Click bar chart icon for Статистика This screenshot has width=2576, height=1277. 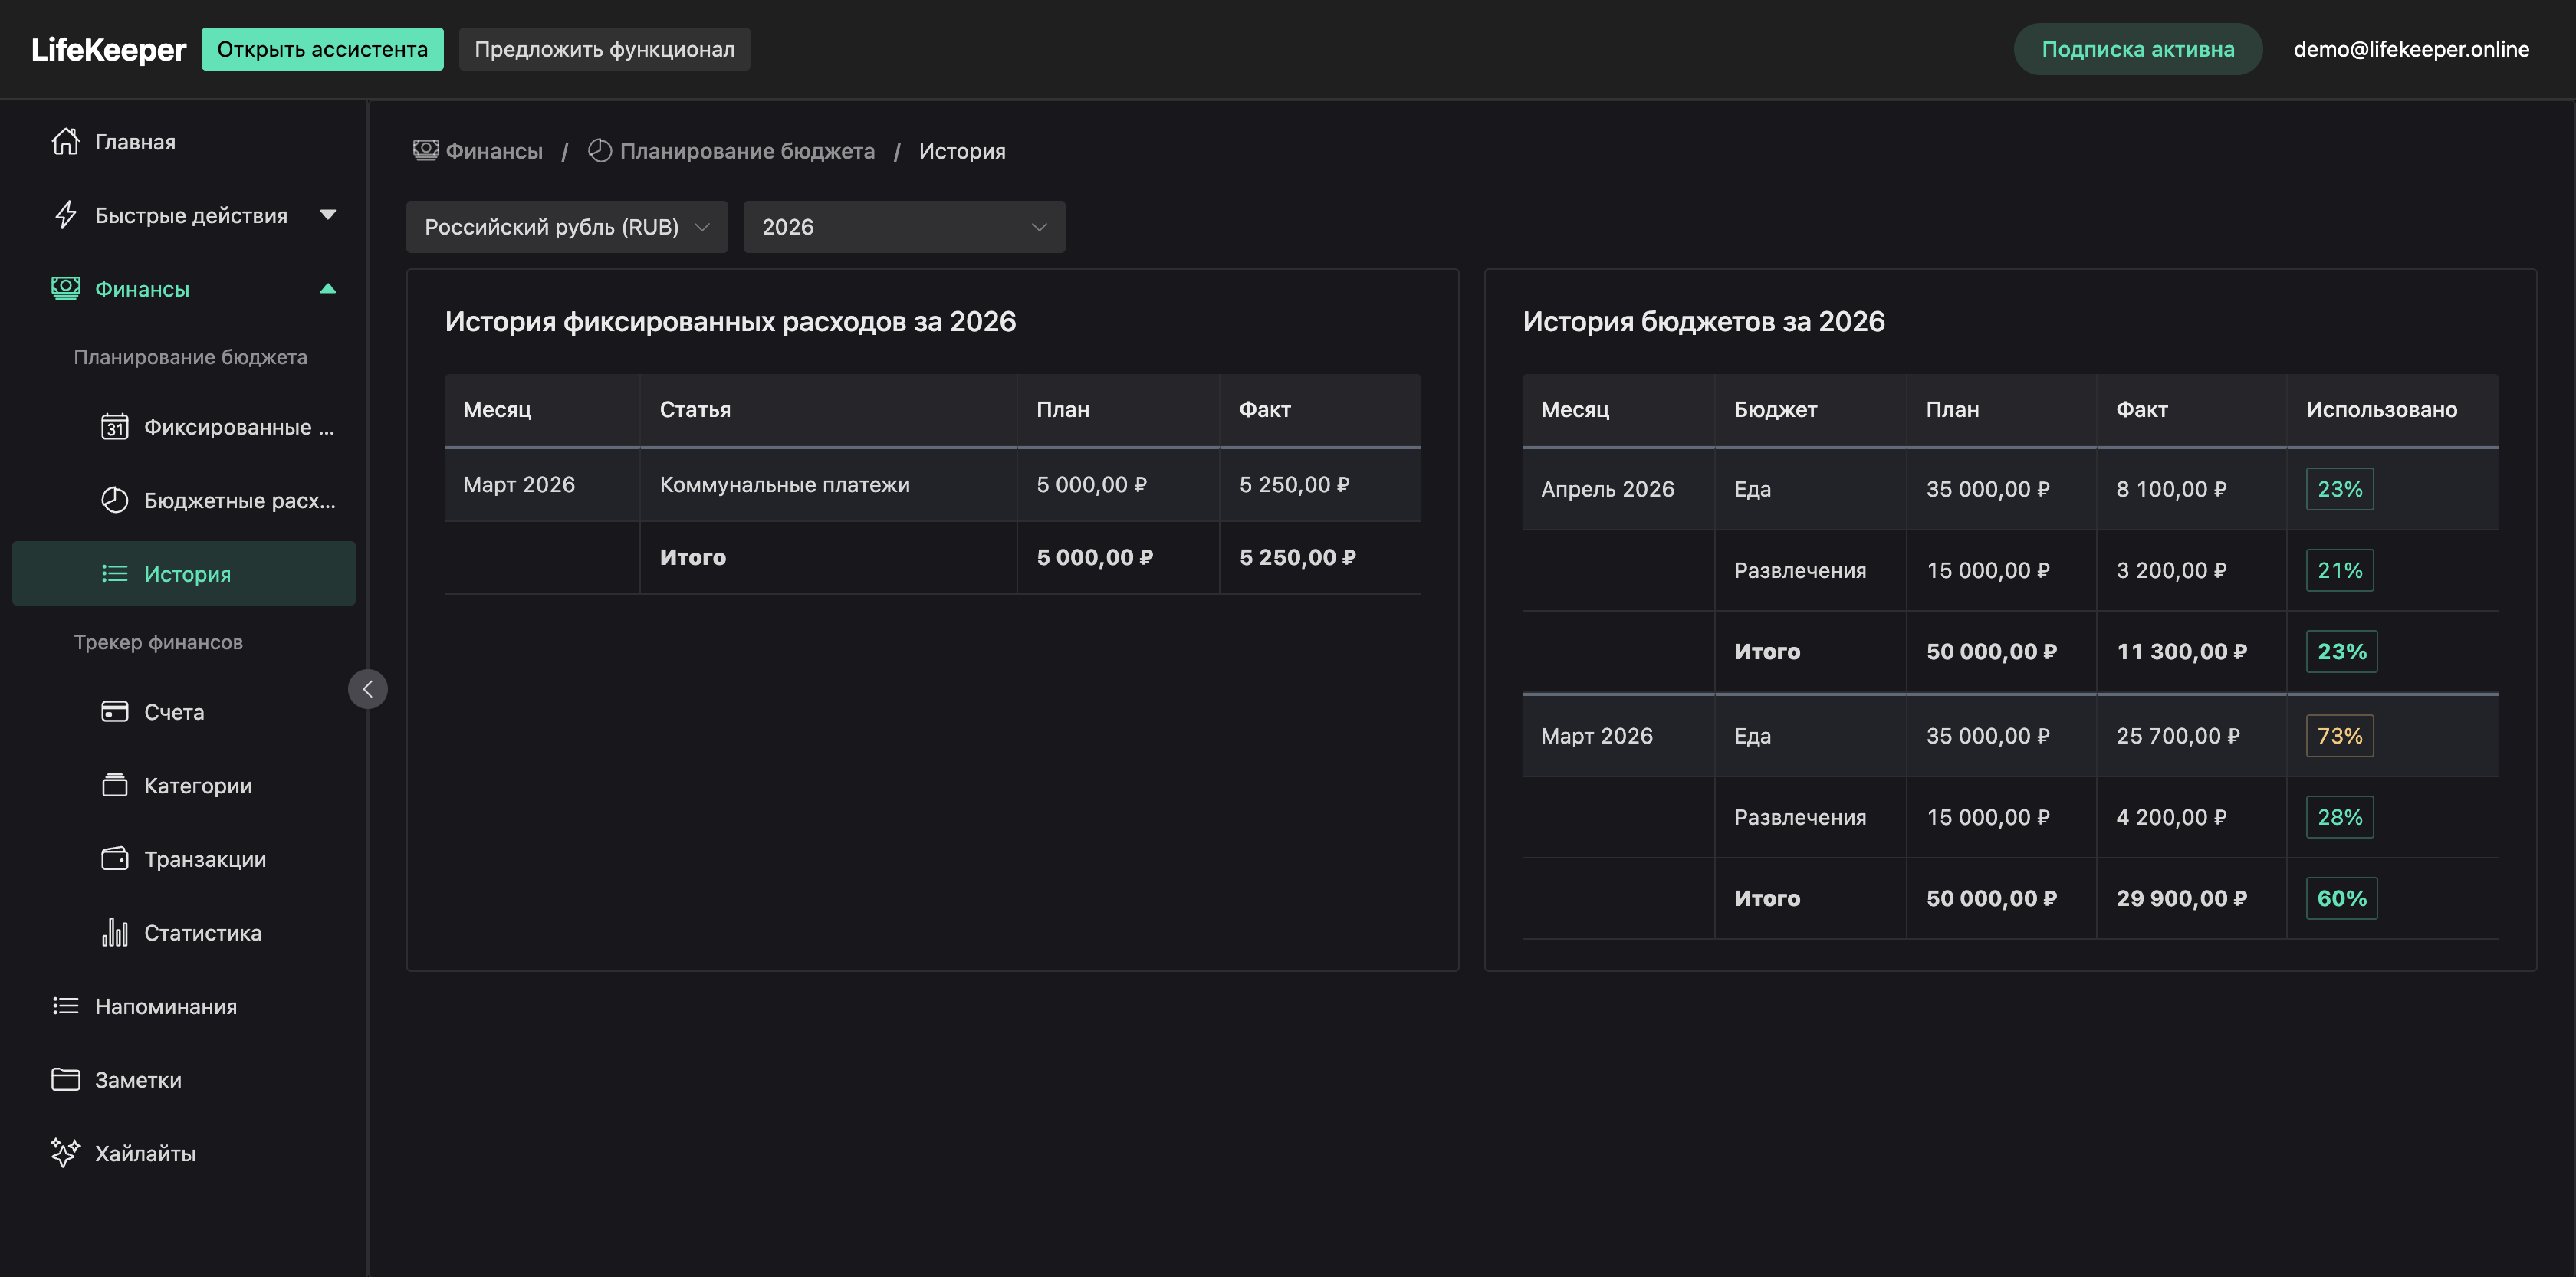coord(115,932)
